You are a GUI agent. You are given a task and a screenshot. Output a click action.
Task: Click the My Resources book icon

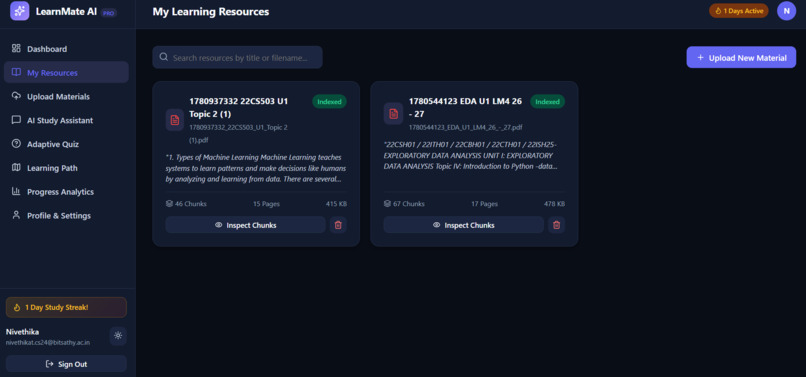pos(16,73)
